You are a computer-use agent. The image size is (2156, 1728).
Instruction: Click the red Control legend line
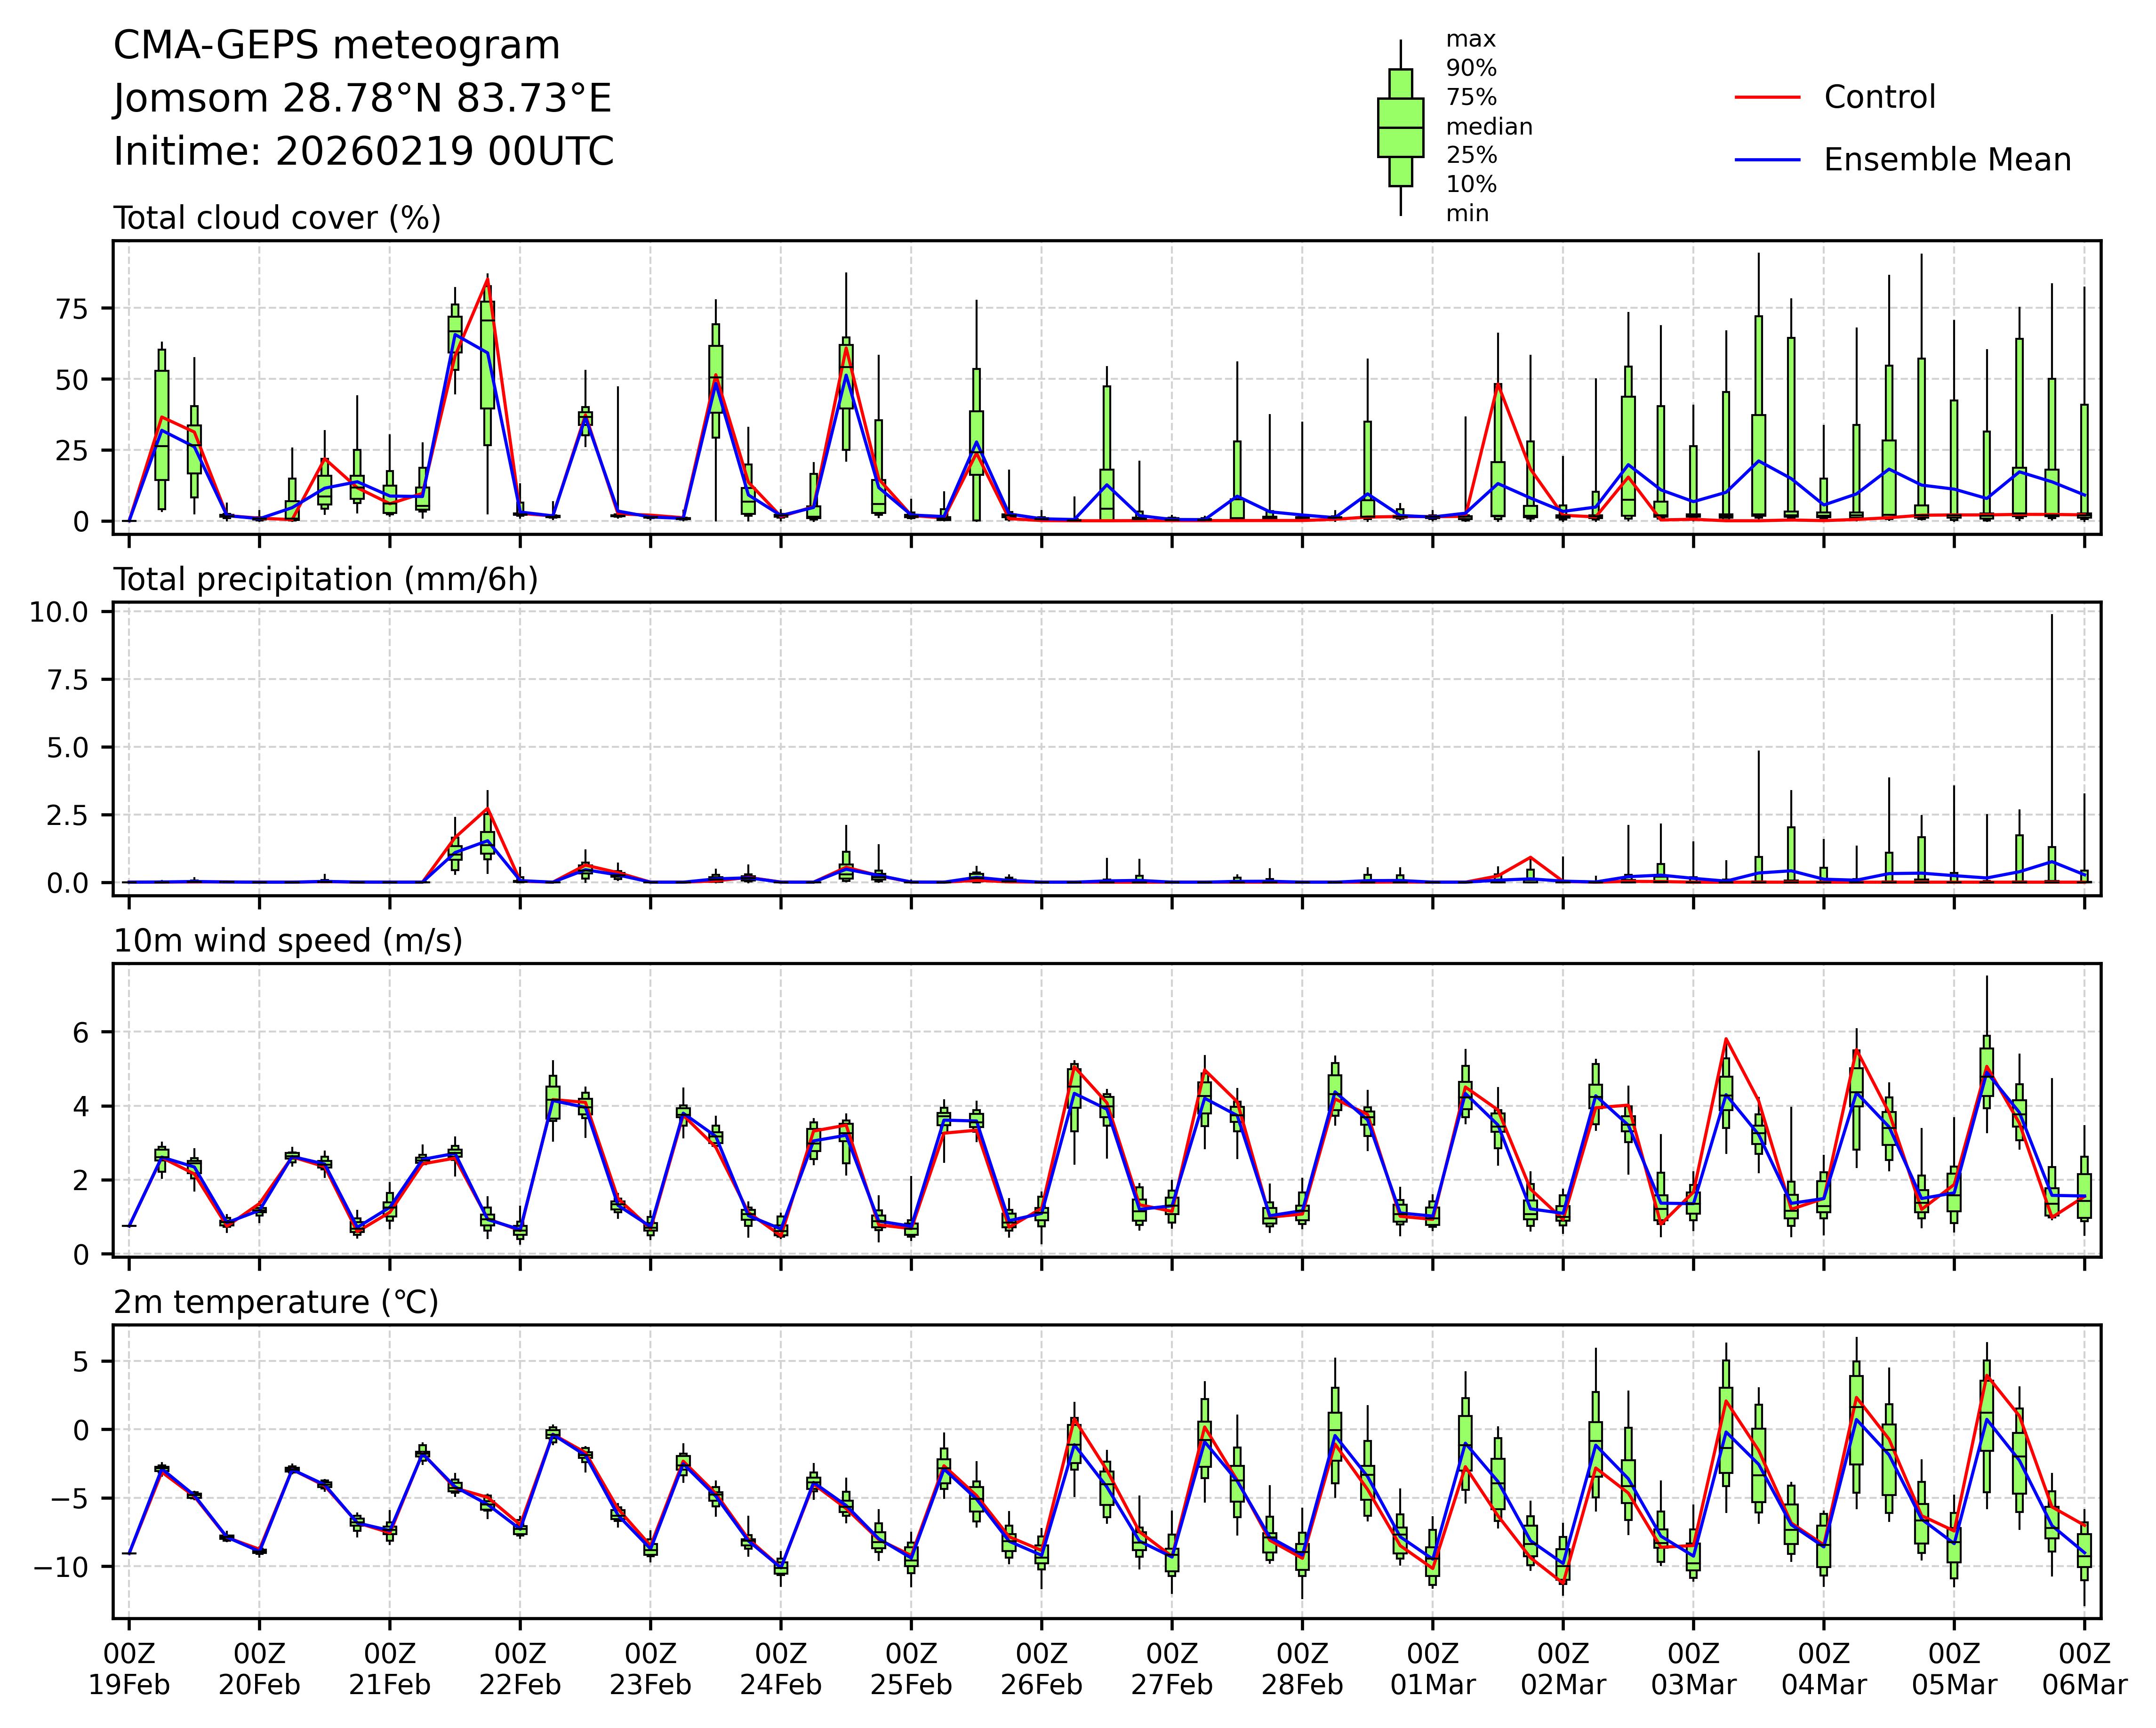point(1767,98)
